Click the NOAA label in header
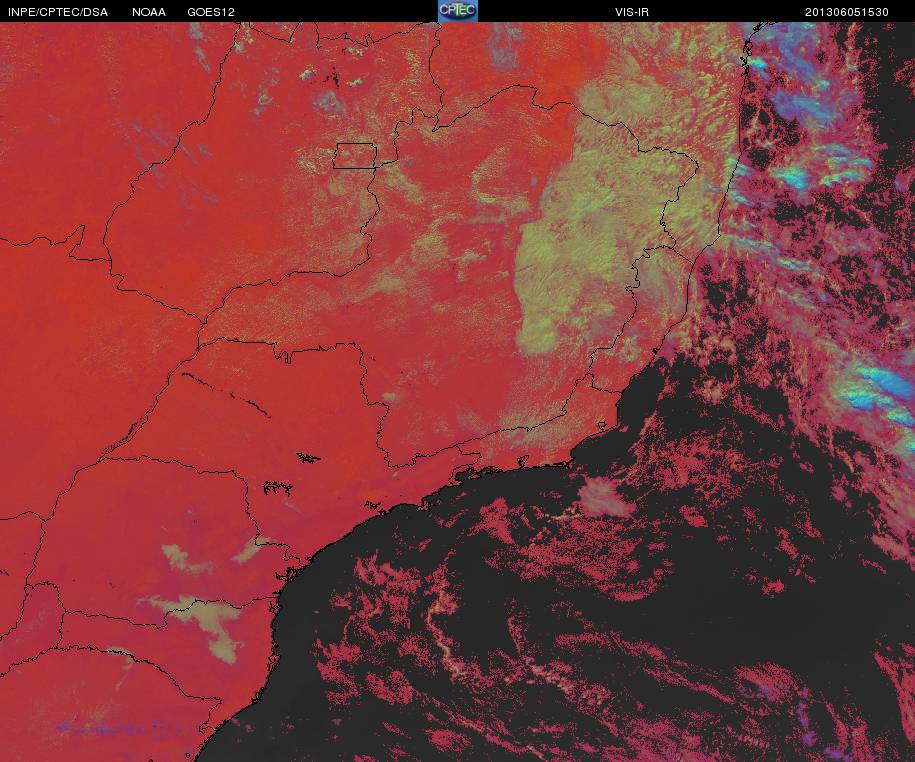Screen dimensions: 915x762 (x=149, y=12)
